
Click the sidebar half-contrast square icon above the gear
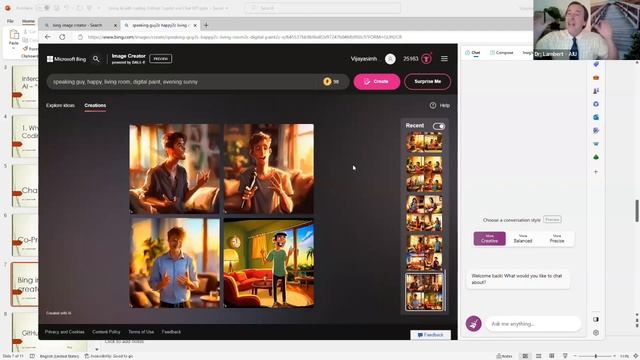pyautogui.click(x=596, y=319)
